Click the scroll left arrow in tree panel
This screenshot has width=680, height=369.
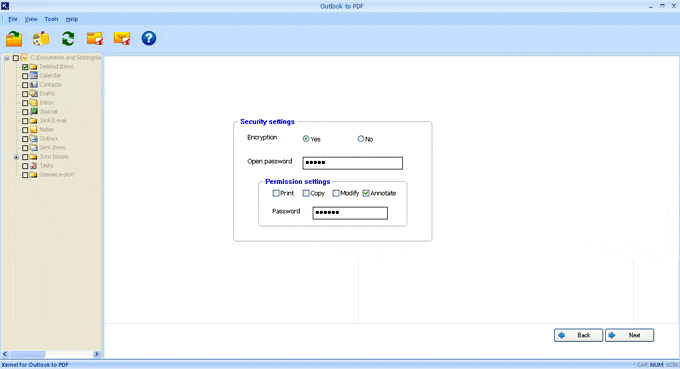click(x=5, y=354)
